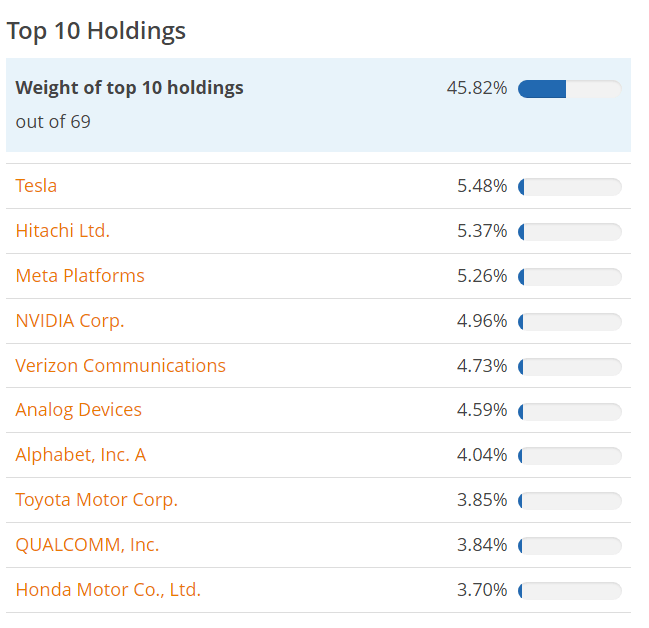
Task: Click the Top 10 Holdings heading
Action: 96,31
